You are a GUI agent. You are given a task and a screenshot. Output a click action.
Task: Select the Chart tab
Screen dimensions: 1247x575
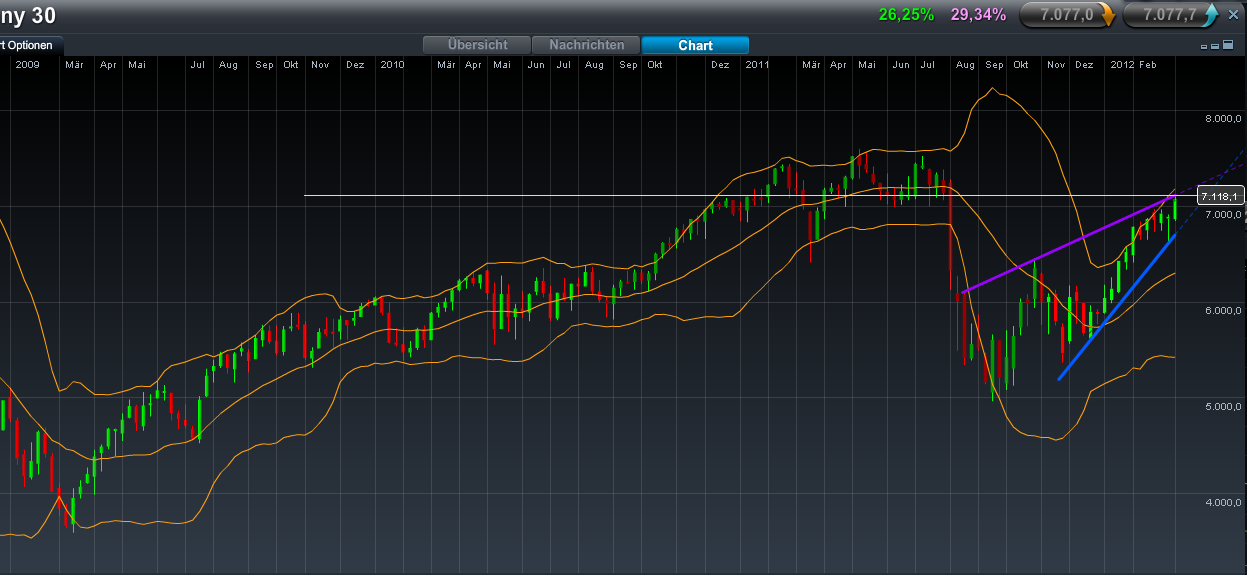tap(695, 45)
